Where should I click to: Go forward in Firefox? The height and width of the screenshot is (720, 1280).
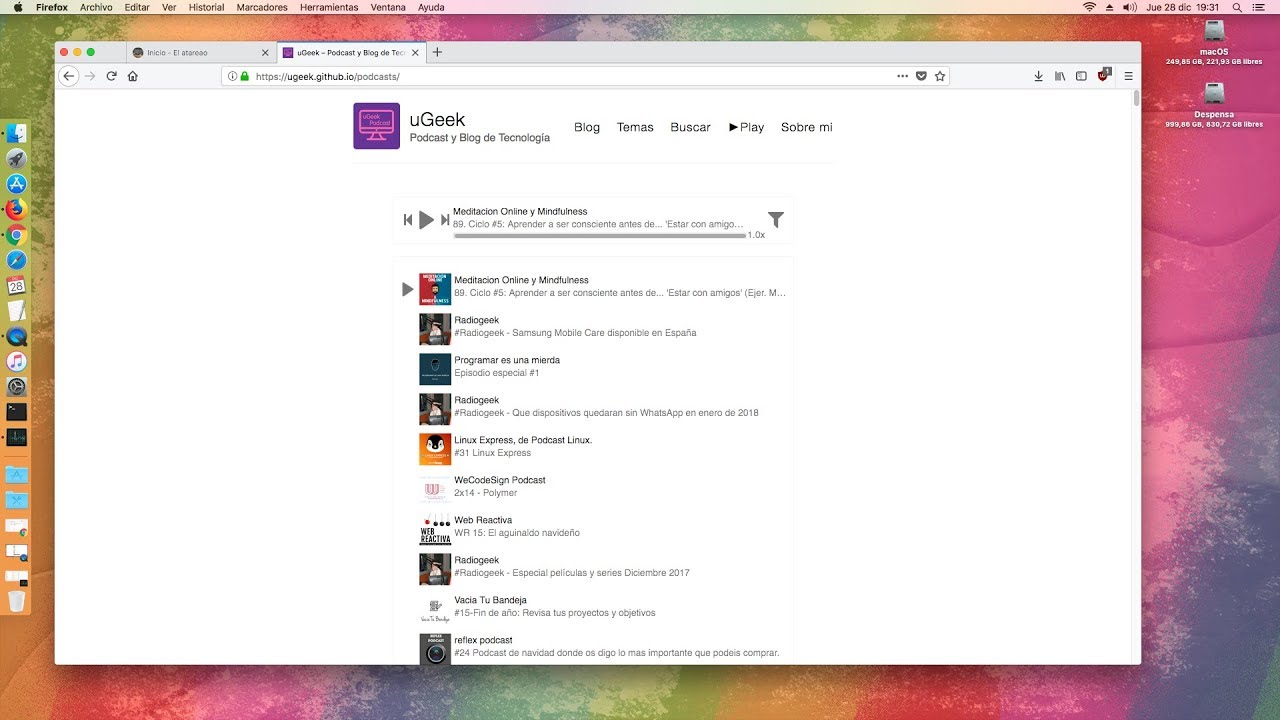click(x=90, y=76)
